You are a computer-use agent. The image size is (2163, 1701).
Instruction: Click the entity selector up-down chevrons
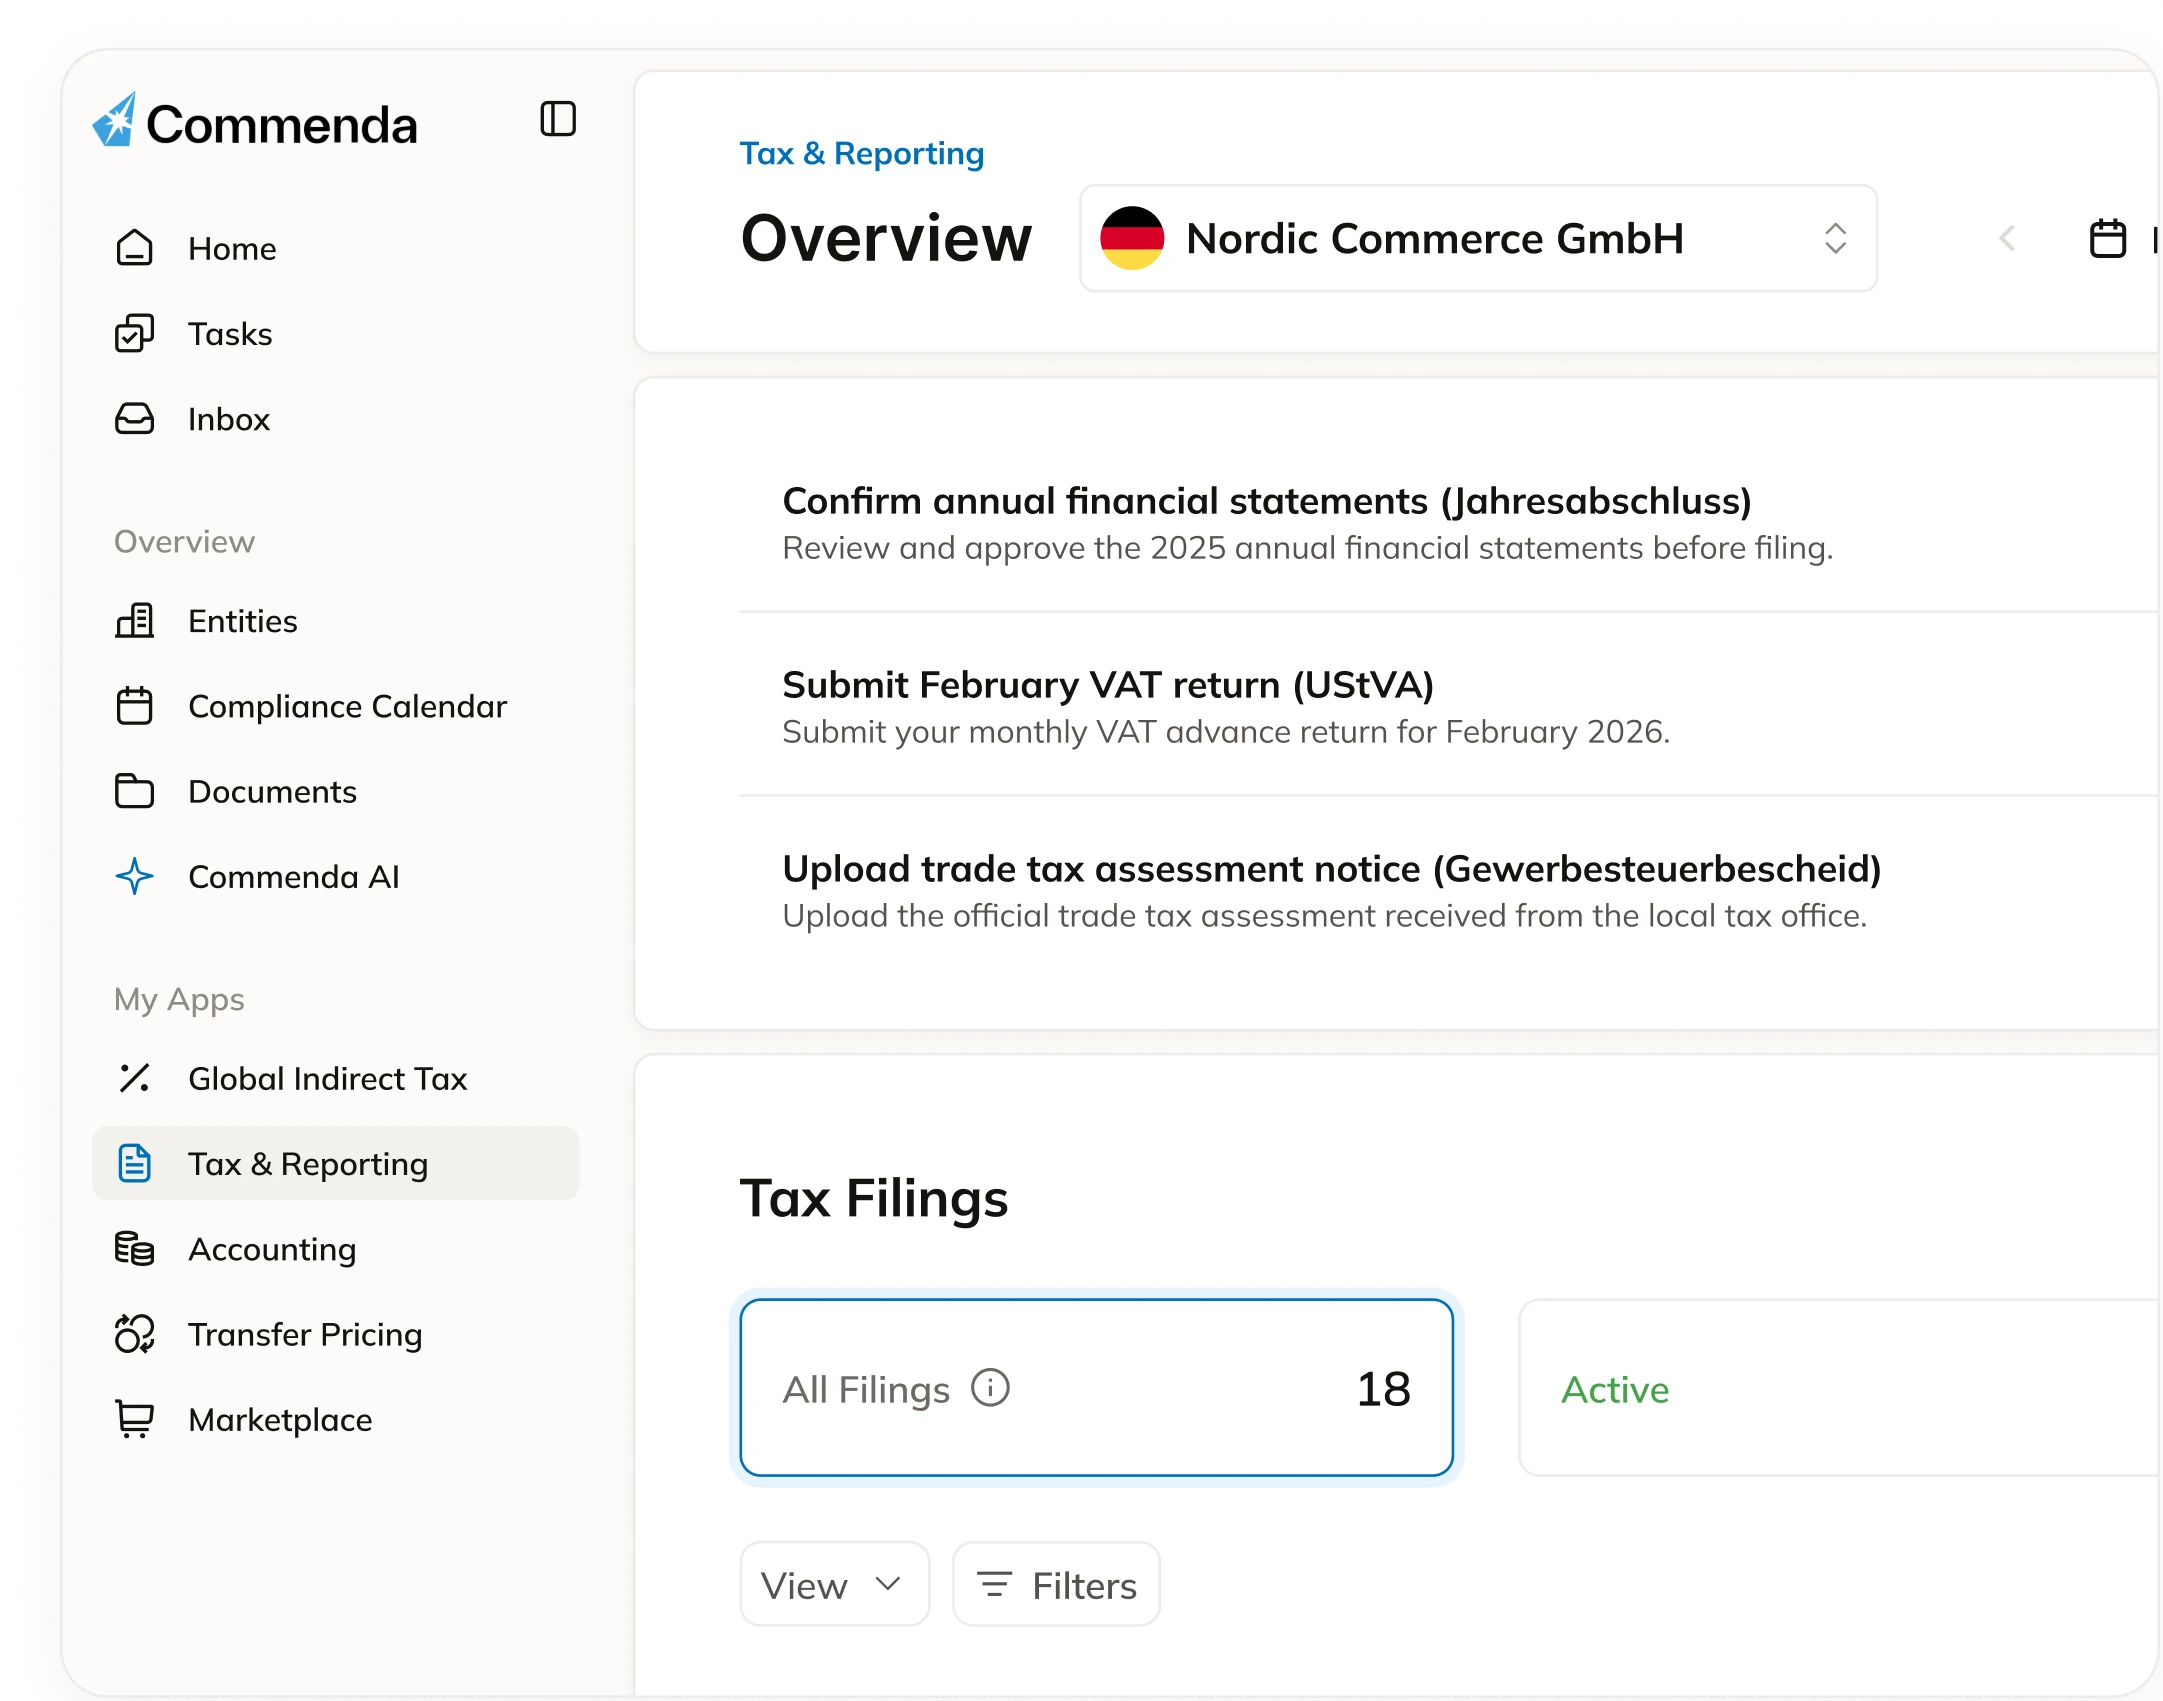pyautogui.click(x=1835, y=238)
